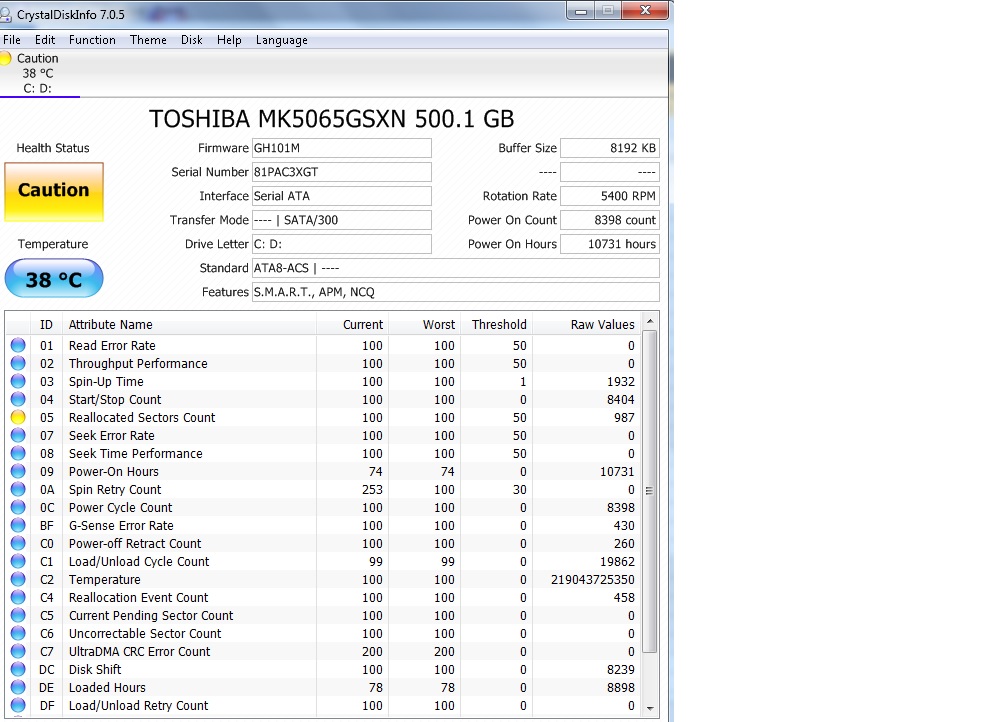Open the Theme menu
The image size is (986, 722).
[148, 40]
